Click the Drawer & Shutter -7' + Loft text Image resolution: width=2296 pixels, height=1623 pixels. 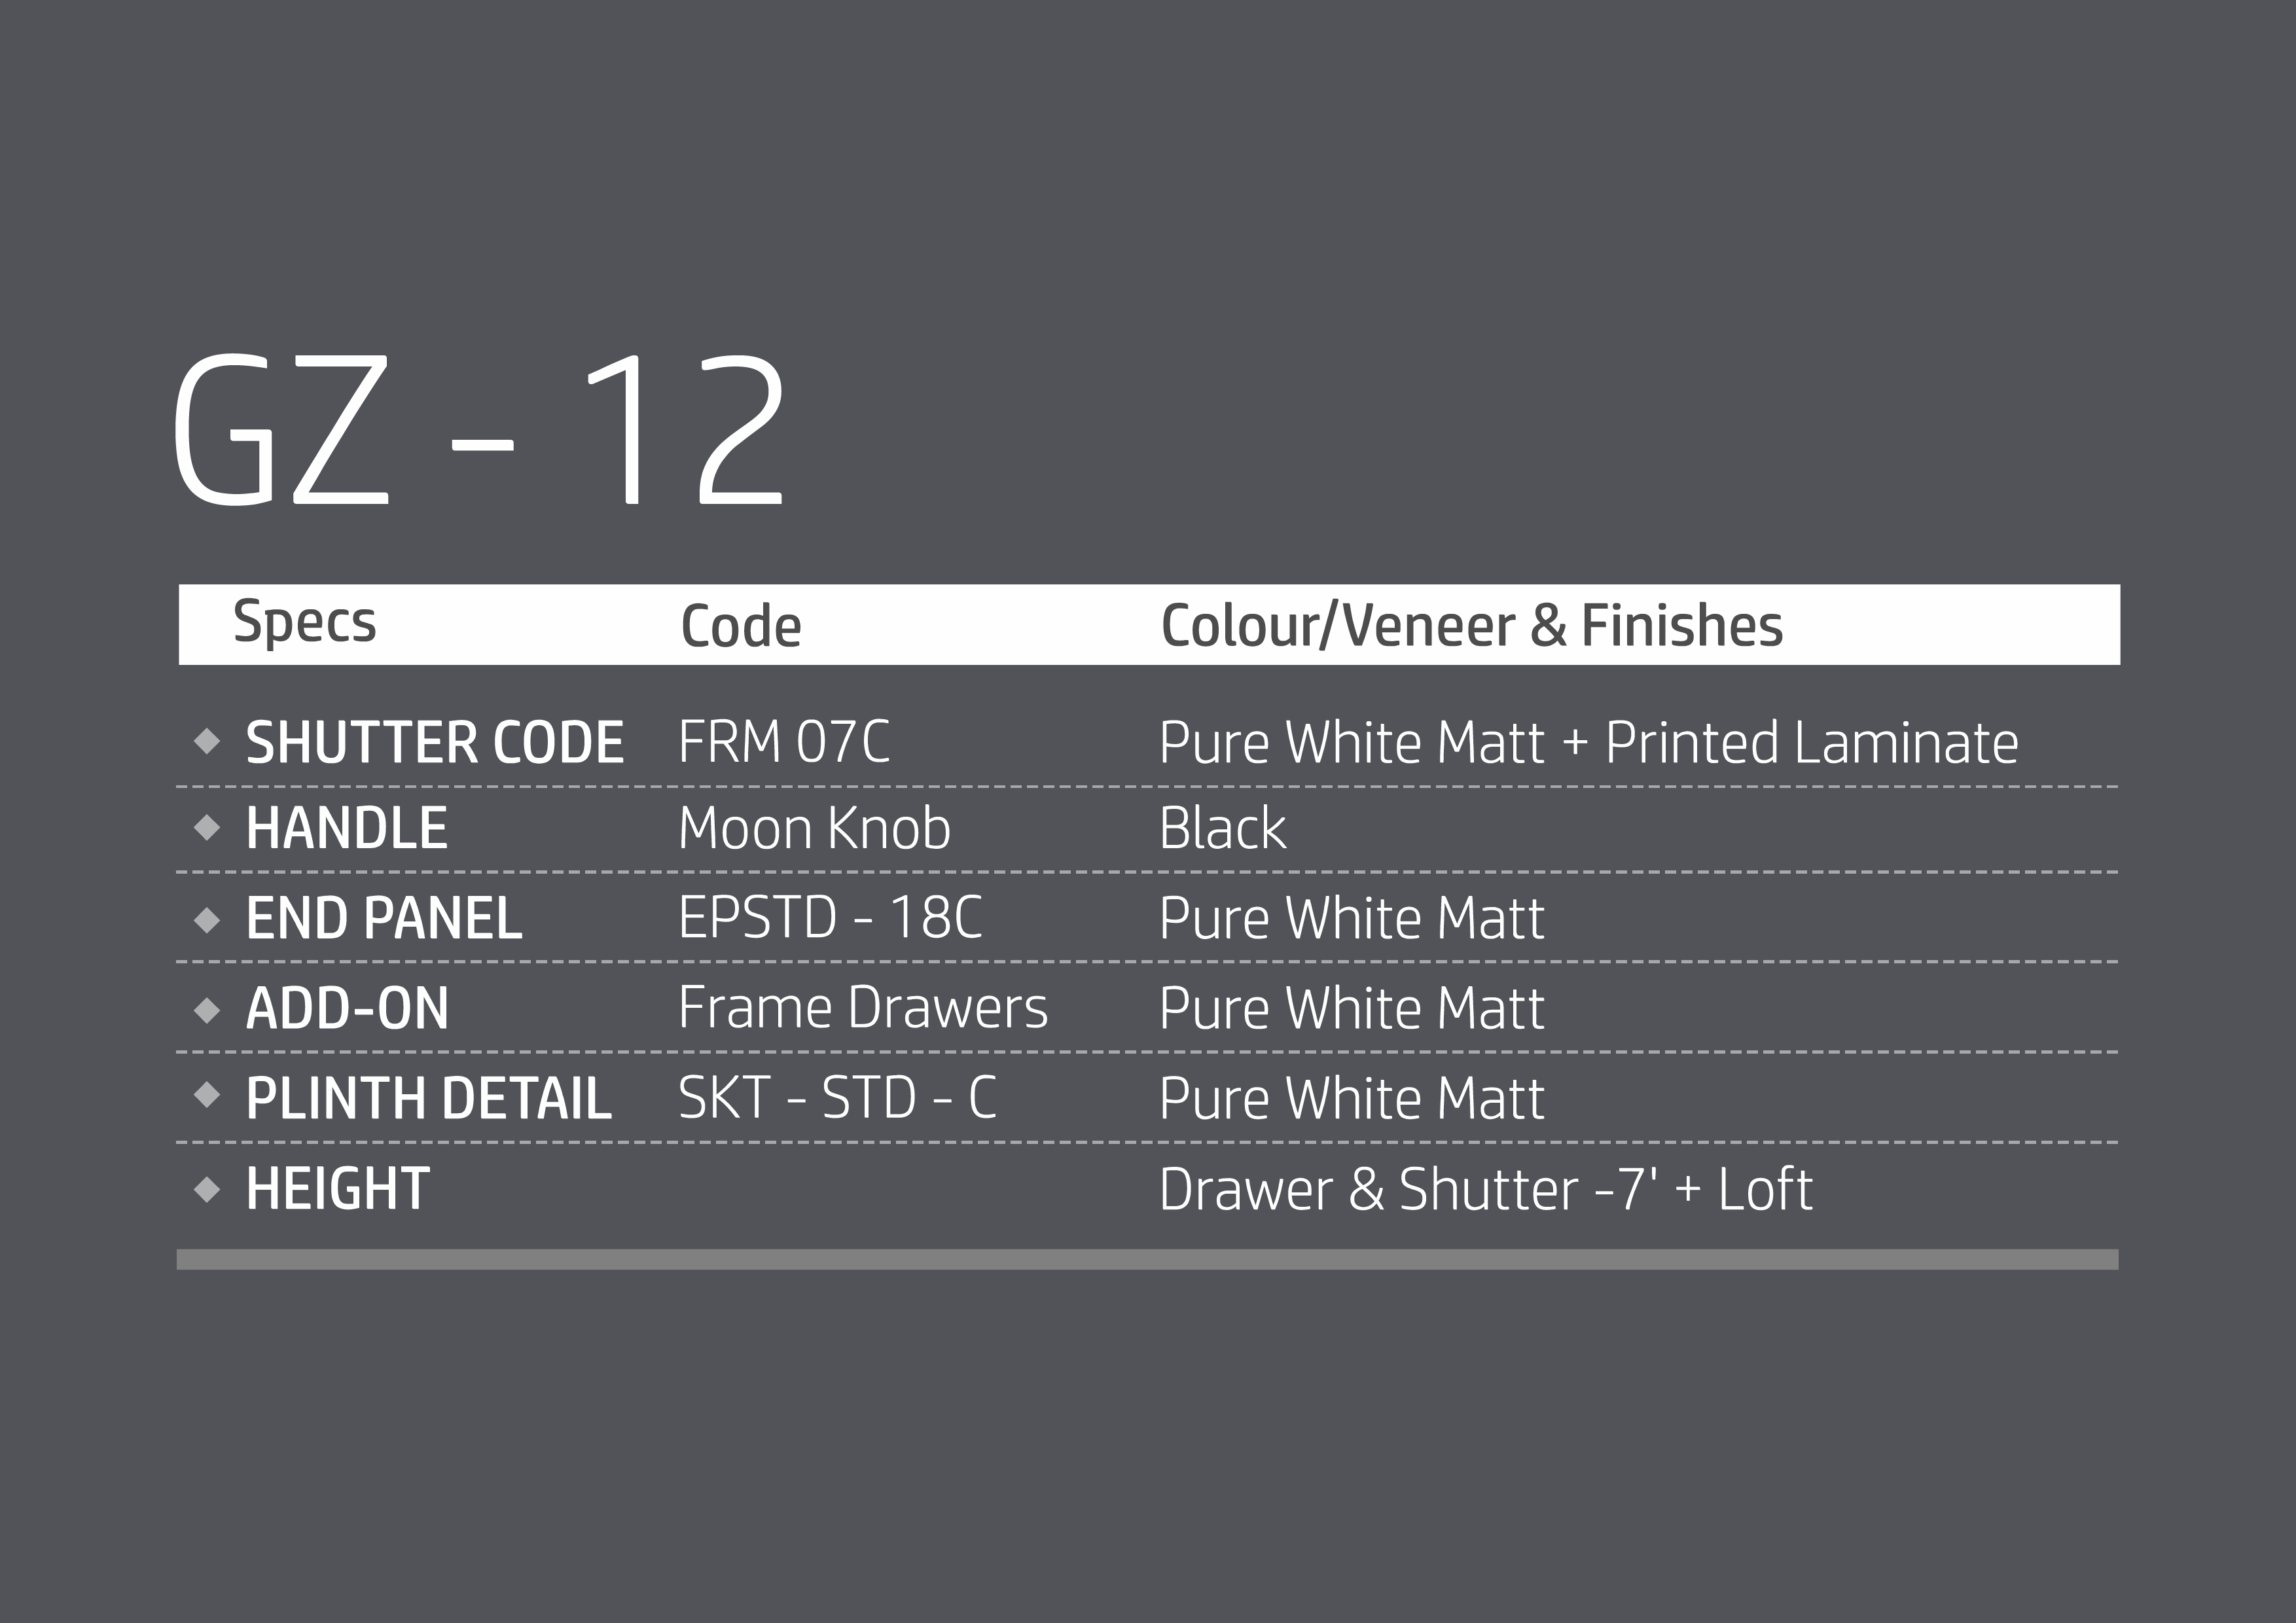coord(1485,1190)
